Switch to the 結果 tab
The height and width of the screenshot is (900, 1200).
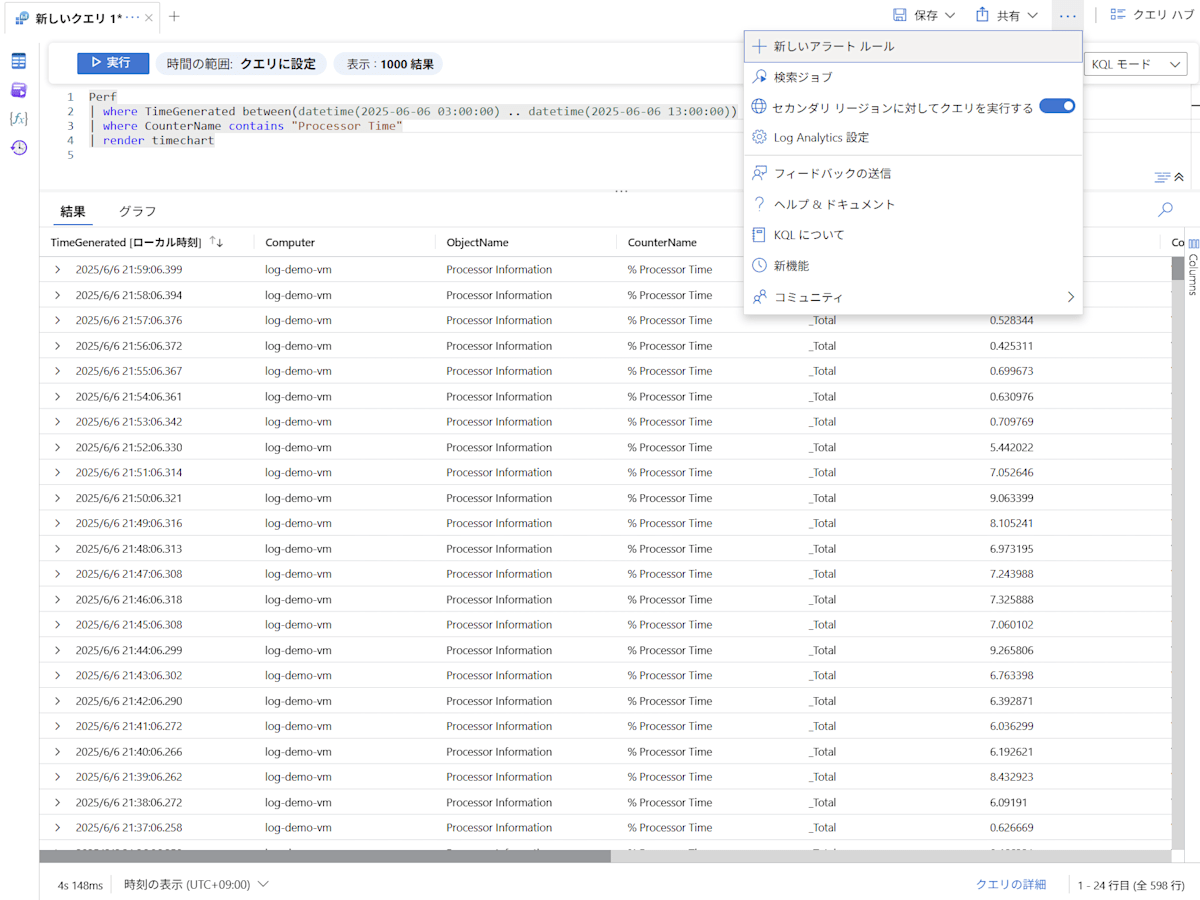[x=73, y=211]
